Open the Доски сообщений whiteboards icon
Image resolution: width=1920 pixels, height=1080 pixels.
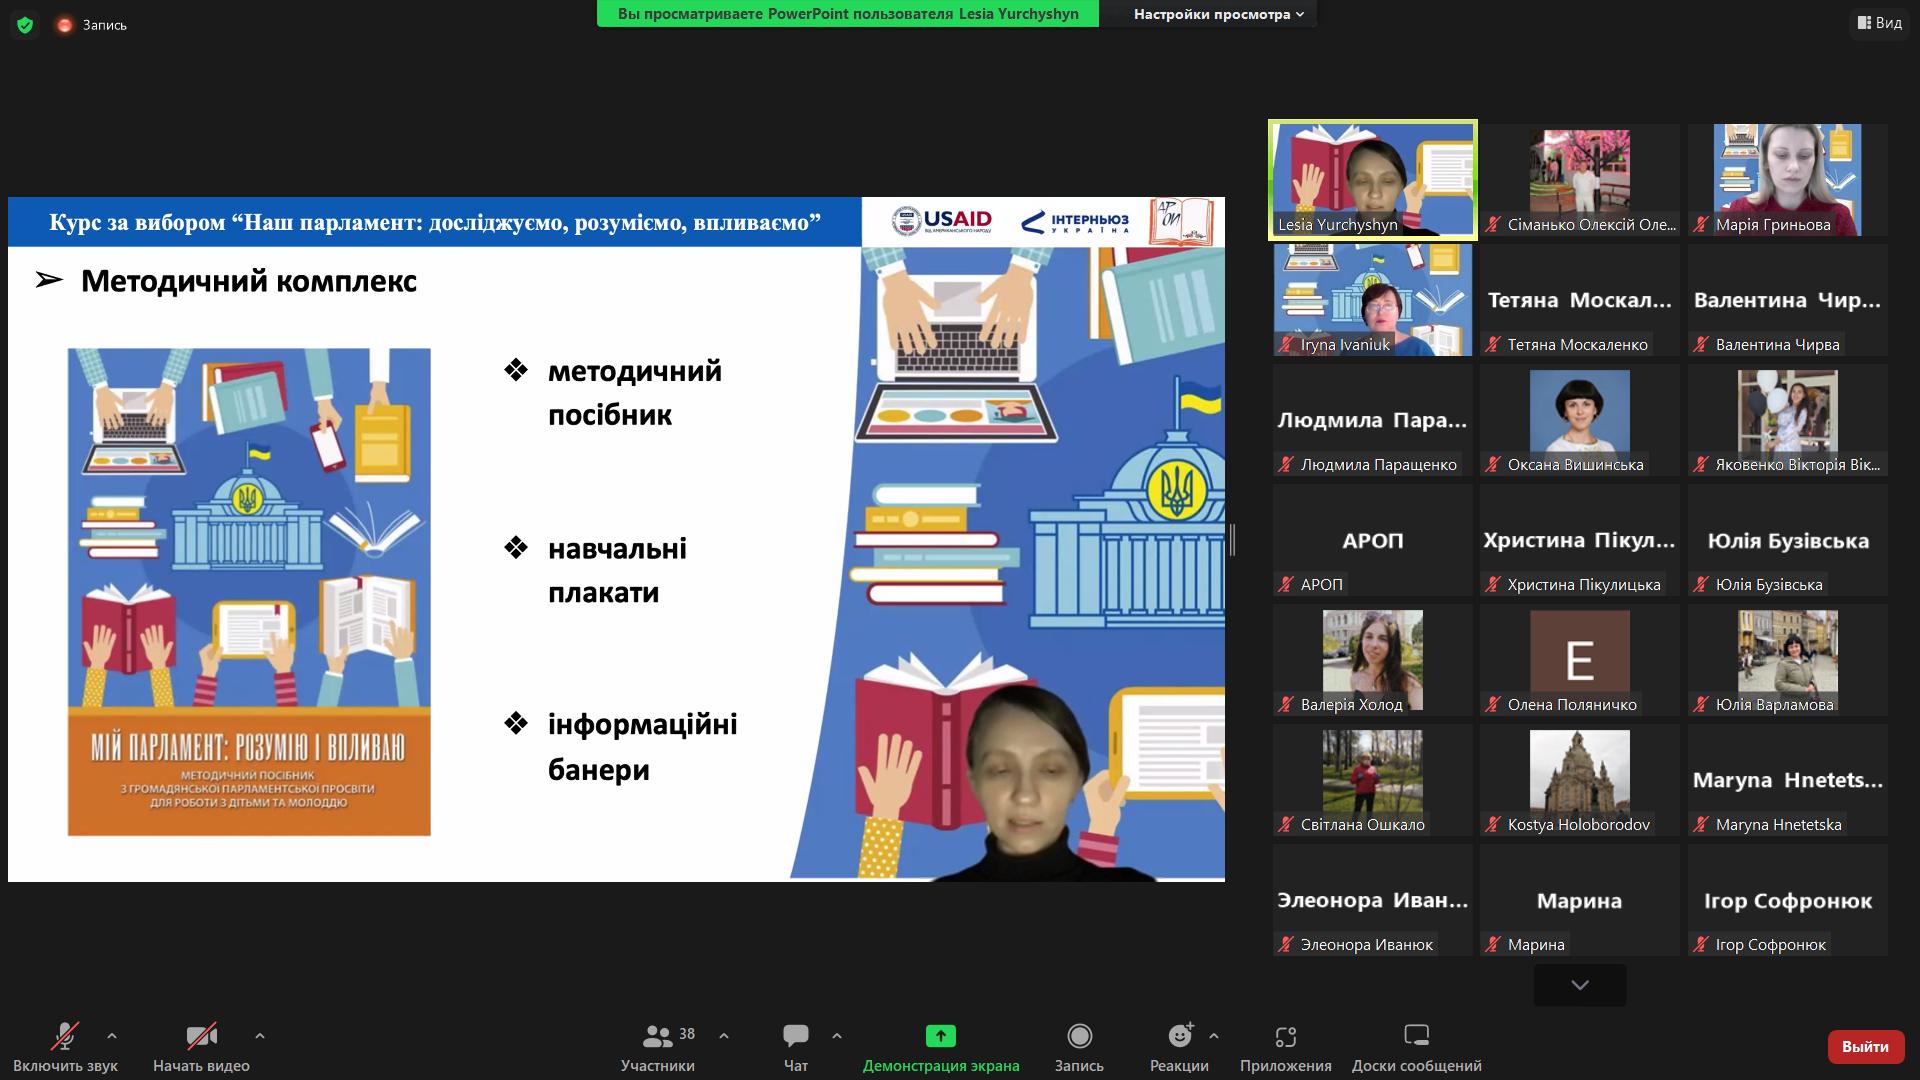click(1417, 1036)
